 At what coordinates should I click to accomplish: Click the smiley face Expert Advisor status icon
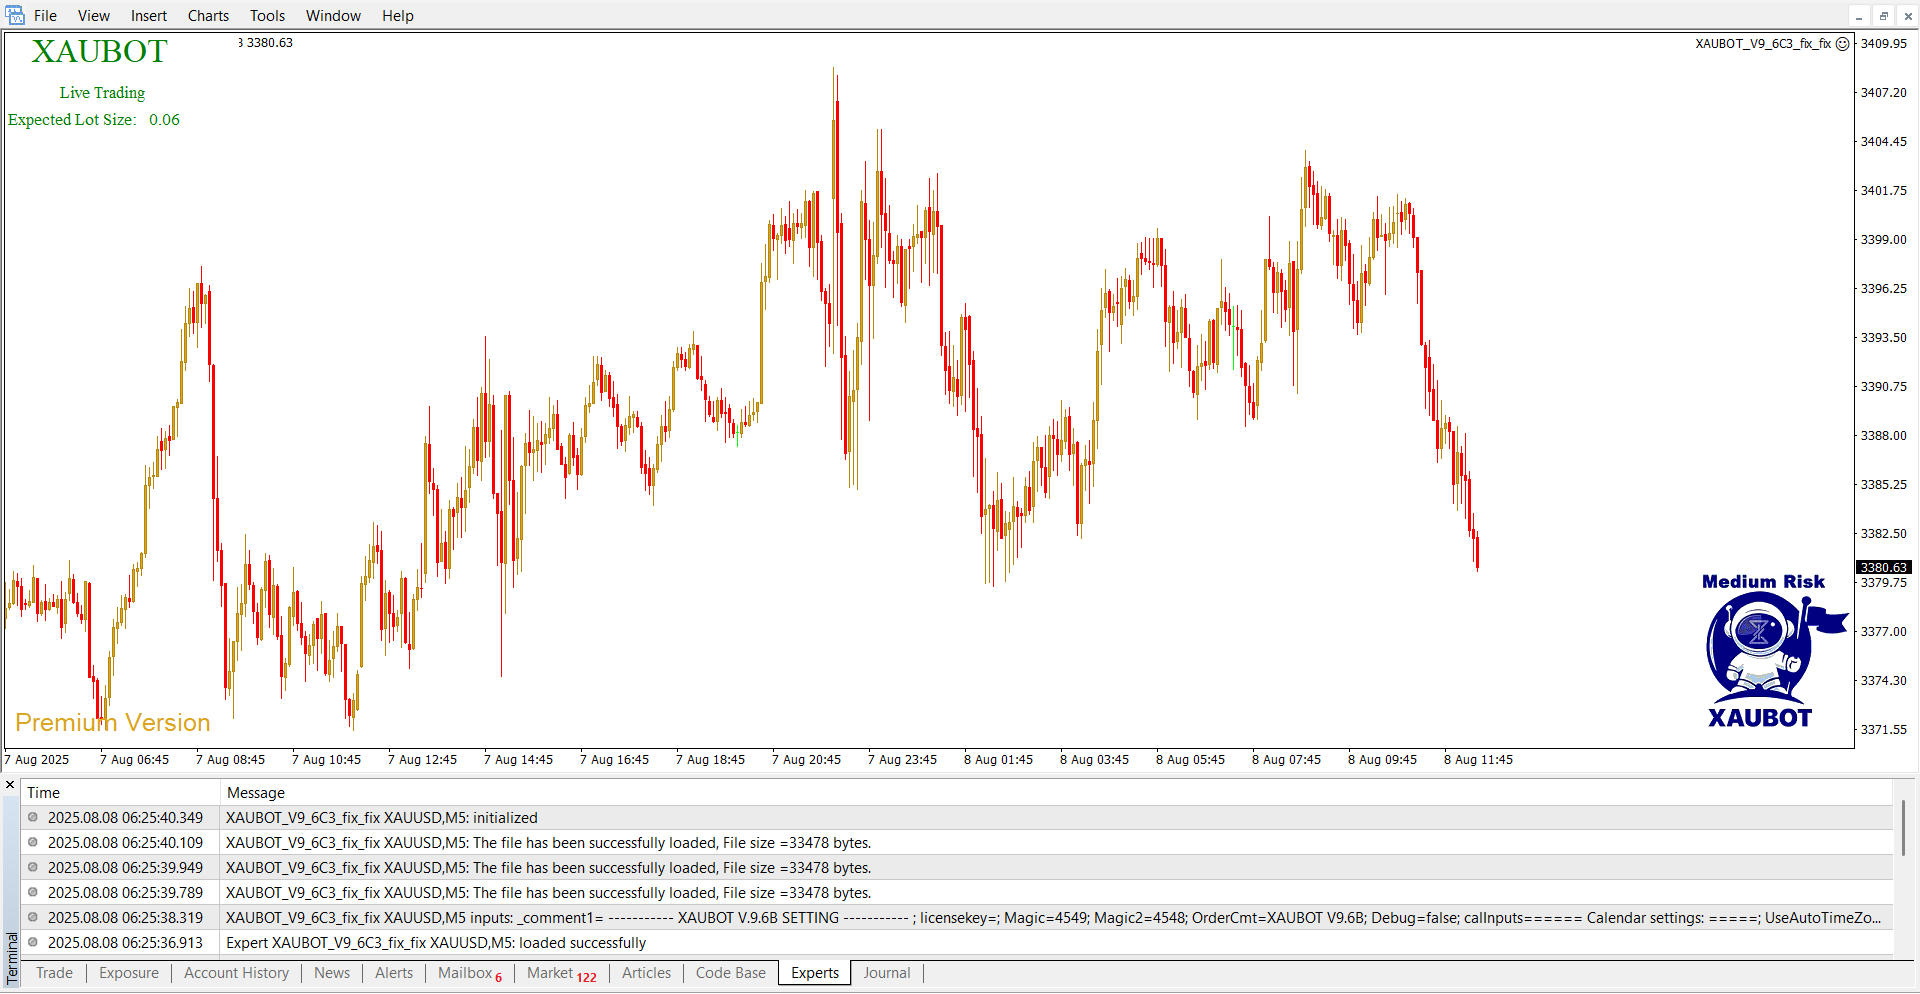pos(1842,44)
